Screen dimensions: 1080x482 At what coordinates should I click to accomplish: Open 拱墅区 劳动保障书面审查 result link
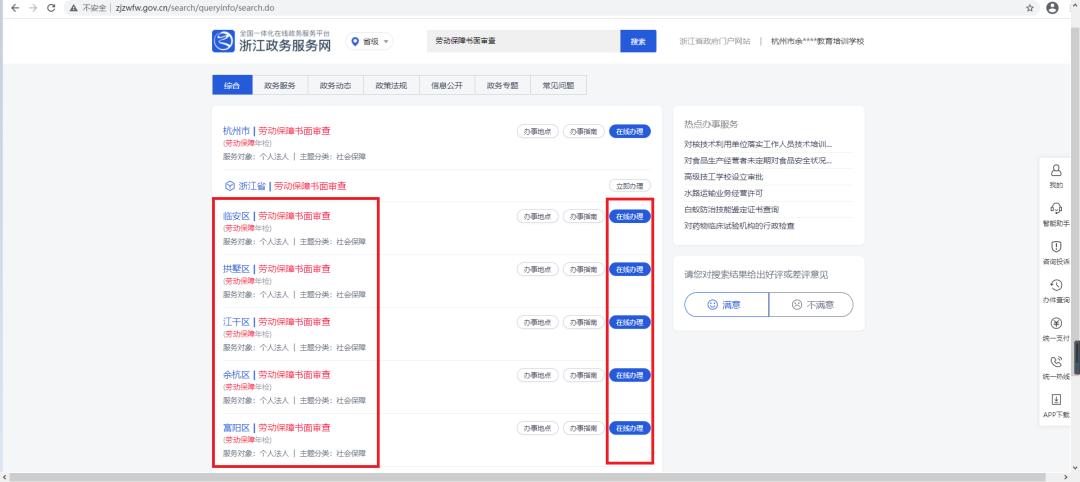[x=277, y=269]
